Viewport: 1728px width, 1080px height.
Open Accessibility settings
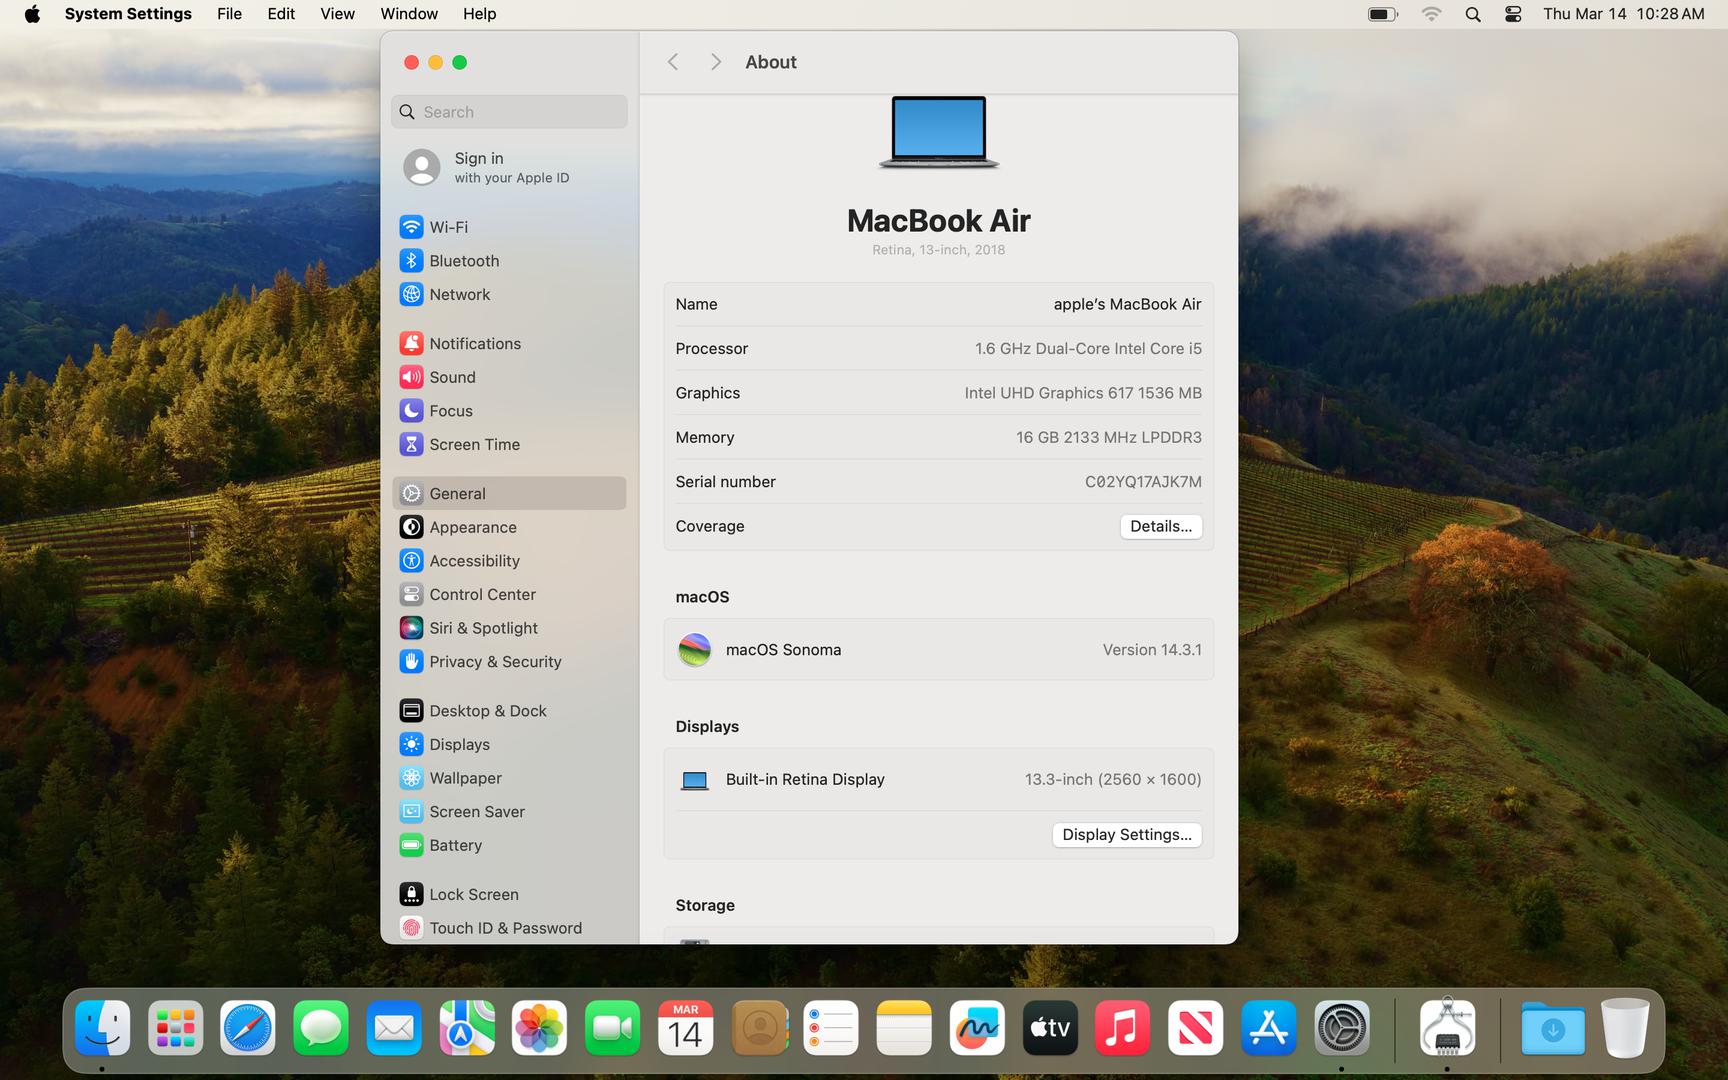click(509, 561)
